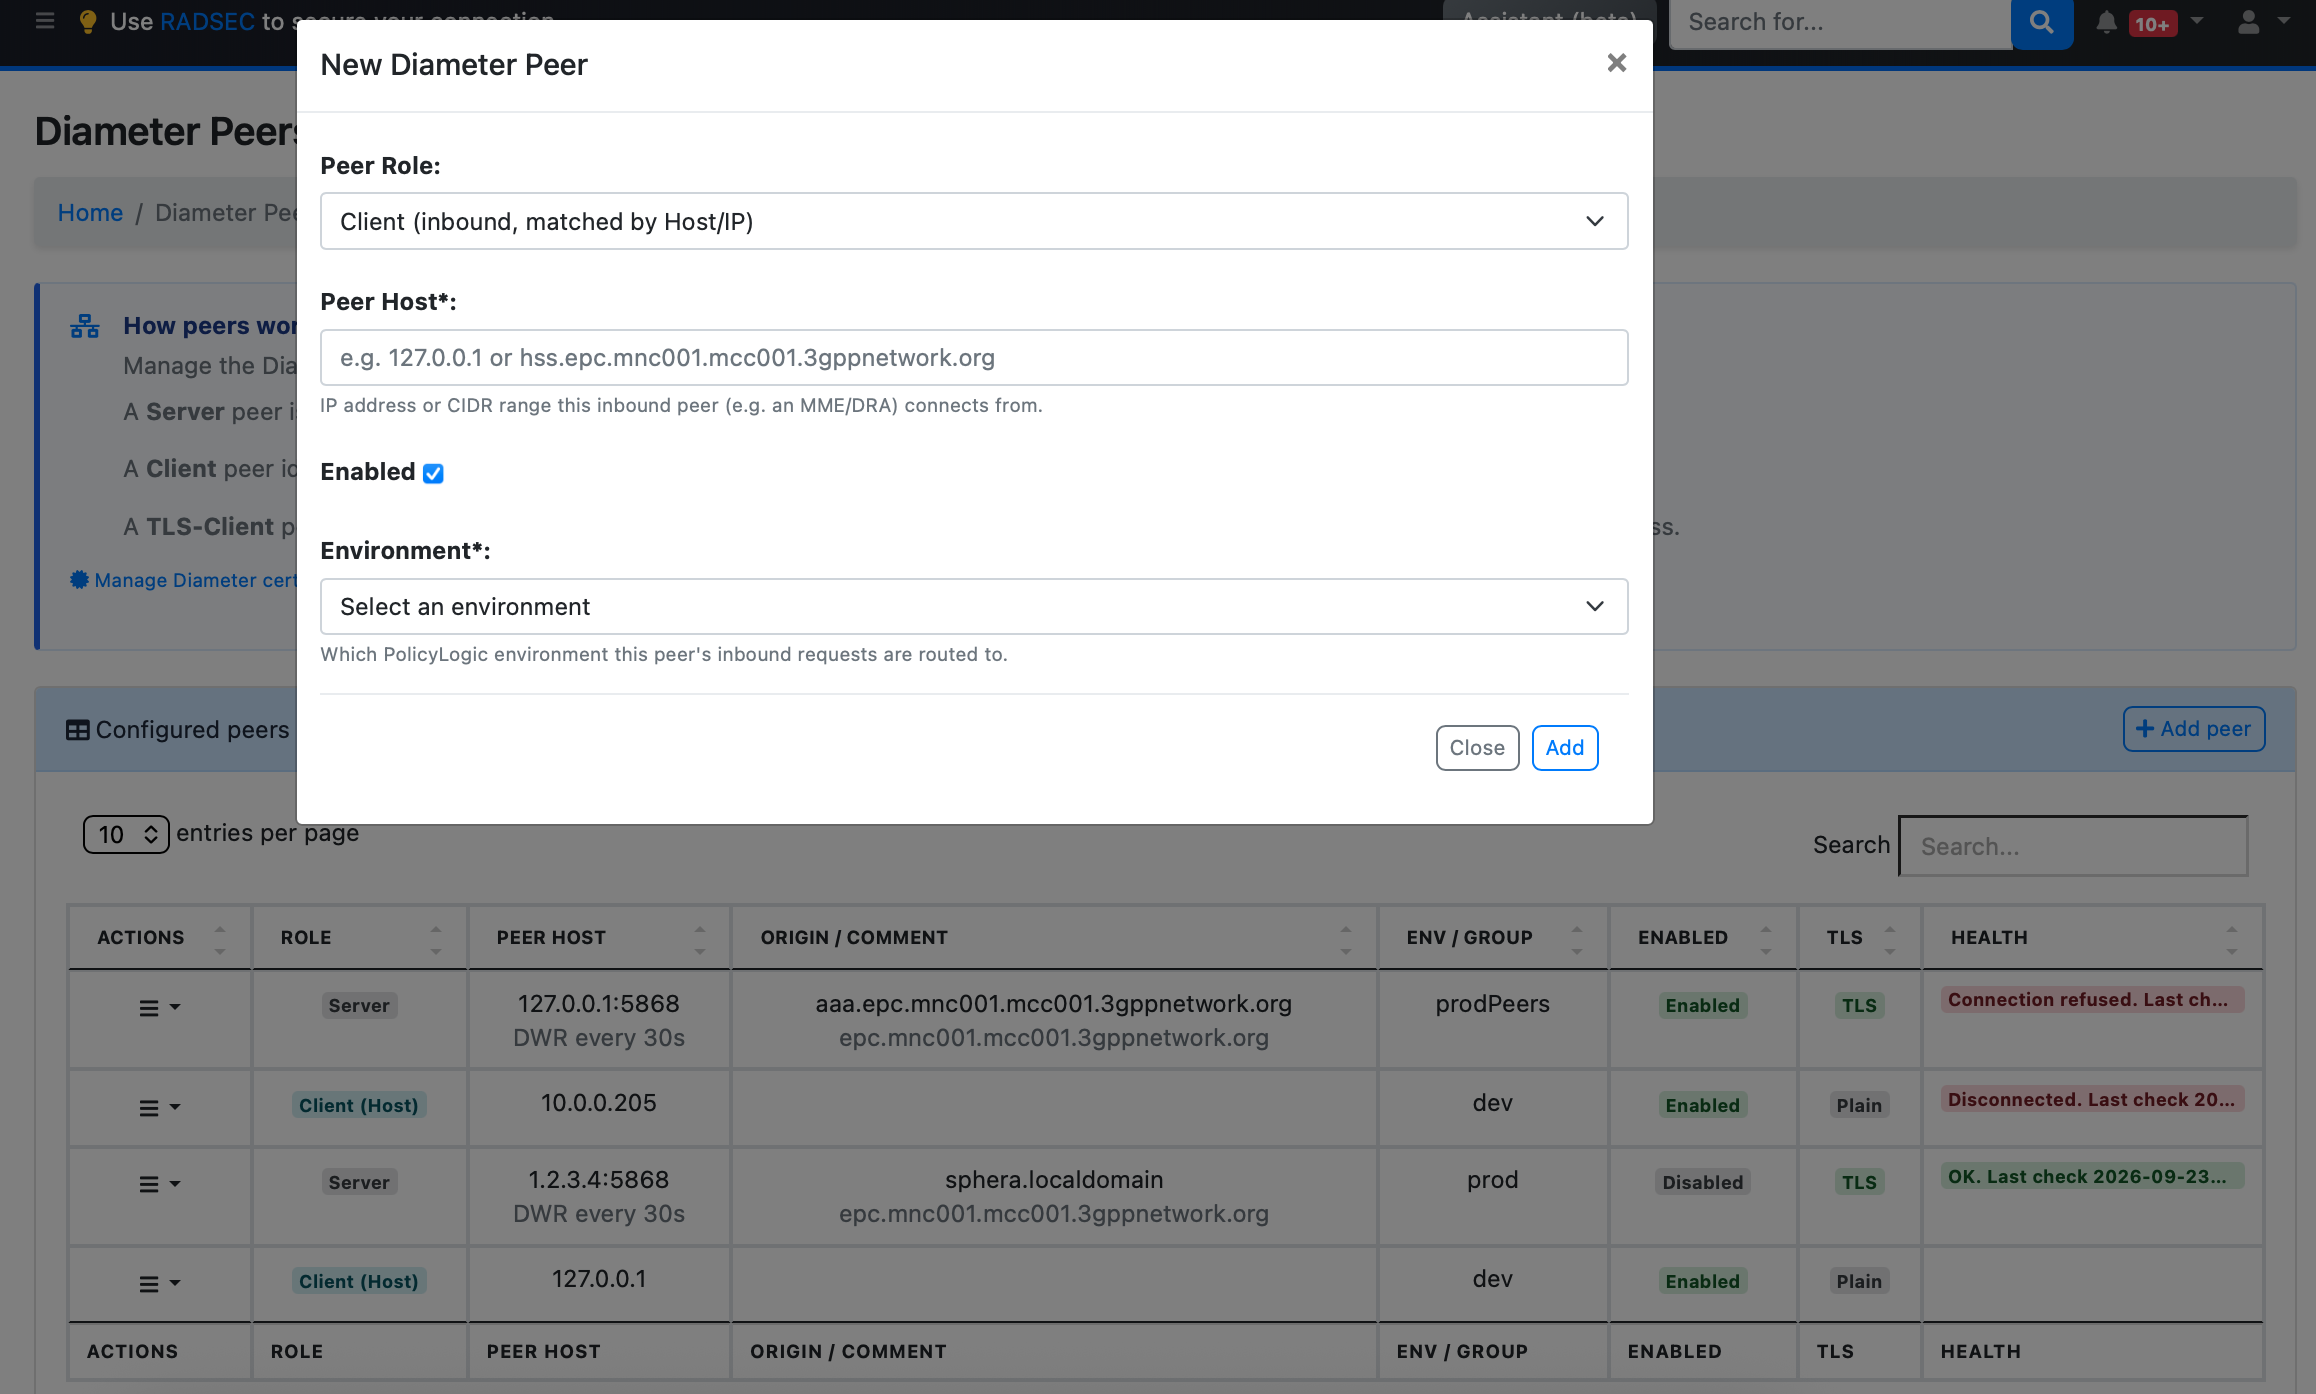The width and height of the screenshot is (2316, 1394).
Task: Click the lightbulb tip icon
Action: [x=88, y=21]
